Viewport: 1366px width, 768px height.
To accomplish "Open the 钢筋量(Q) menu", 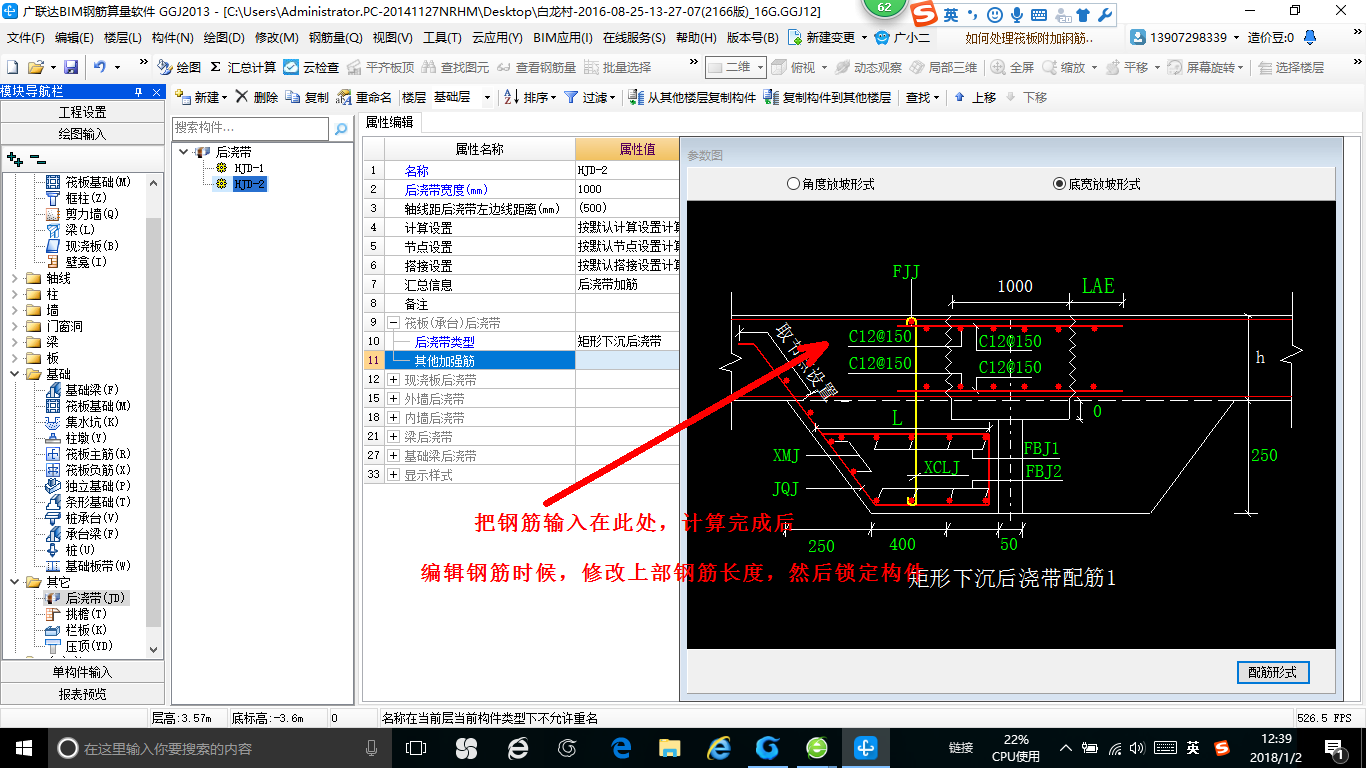I will (335, 38).
